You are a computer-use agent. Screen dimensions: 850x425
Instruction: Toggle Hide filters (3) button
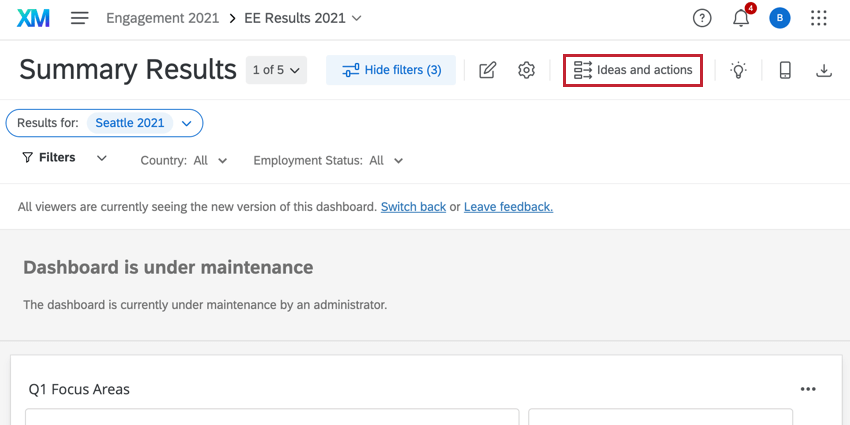[391, 70]
